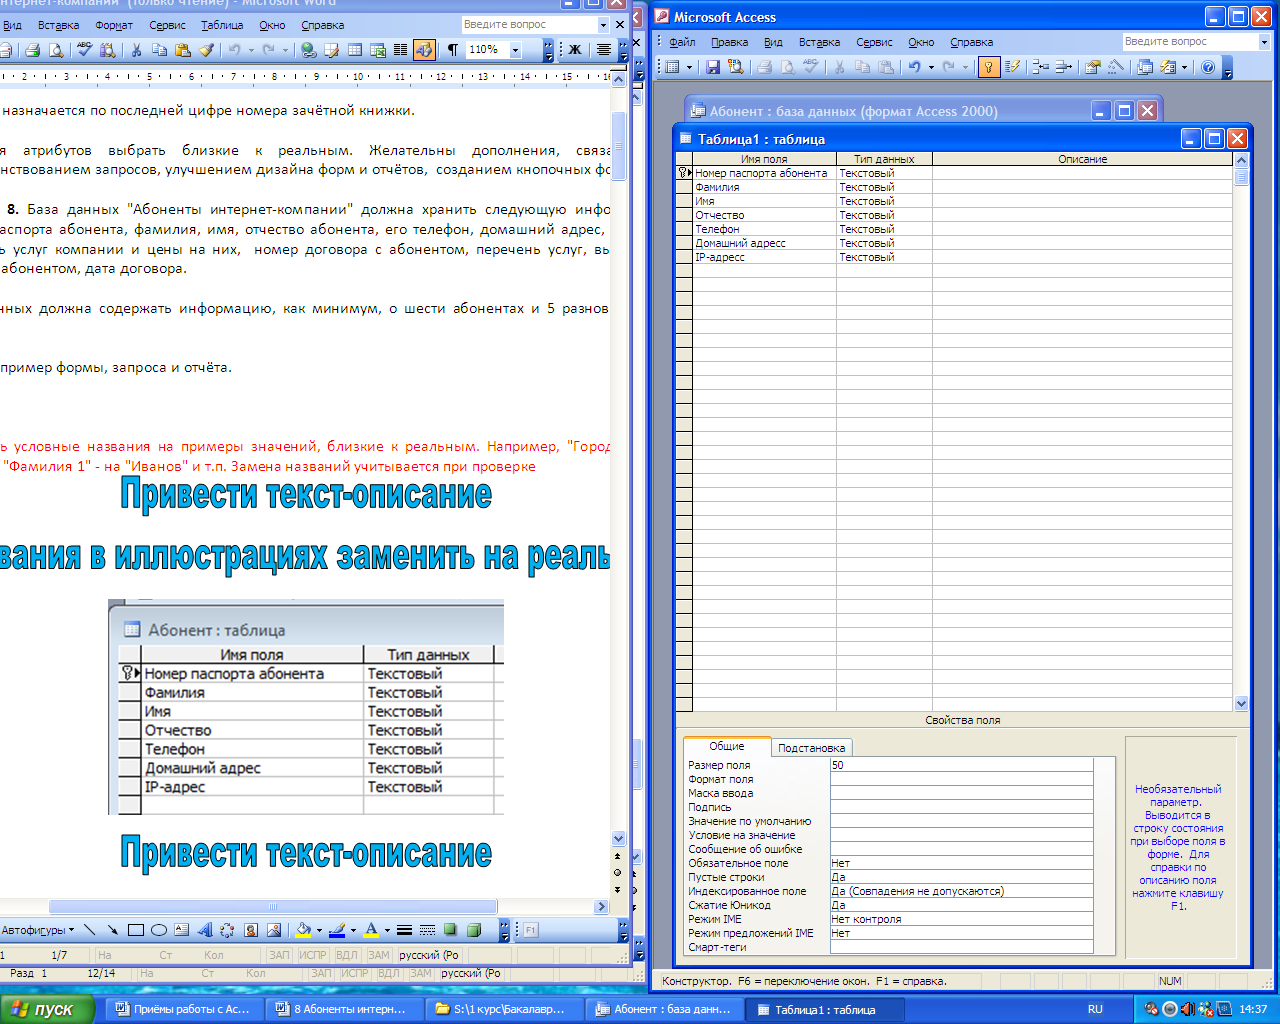
Task: Click the Insert Table icon in Word
Action: (x=355, y=49)
